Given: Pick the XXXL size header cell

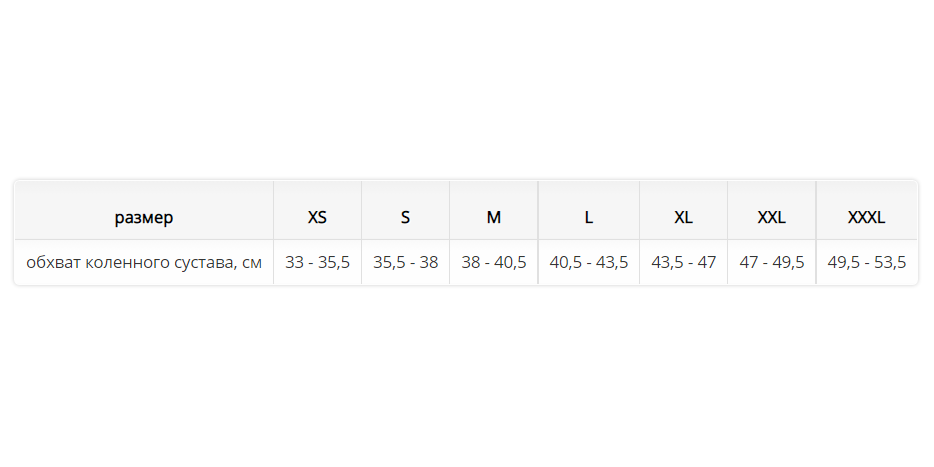Looking at the screenshot, I should point(867,217).
